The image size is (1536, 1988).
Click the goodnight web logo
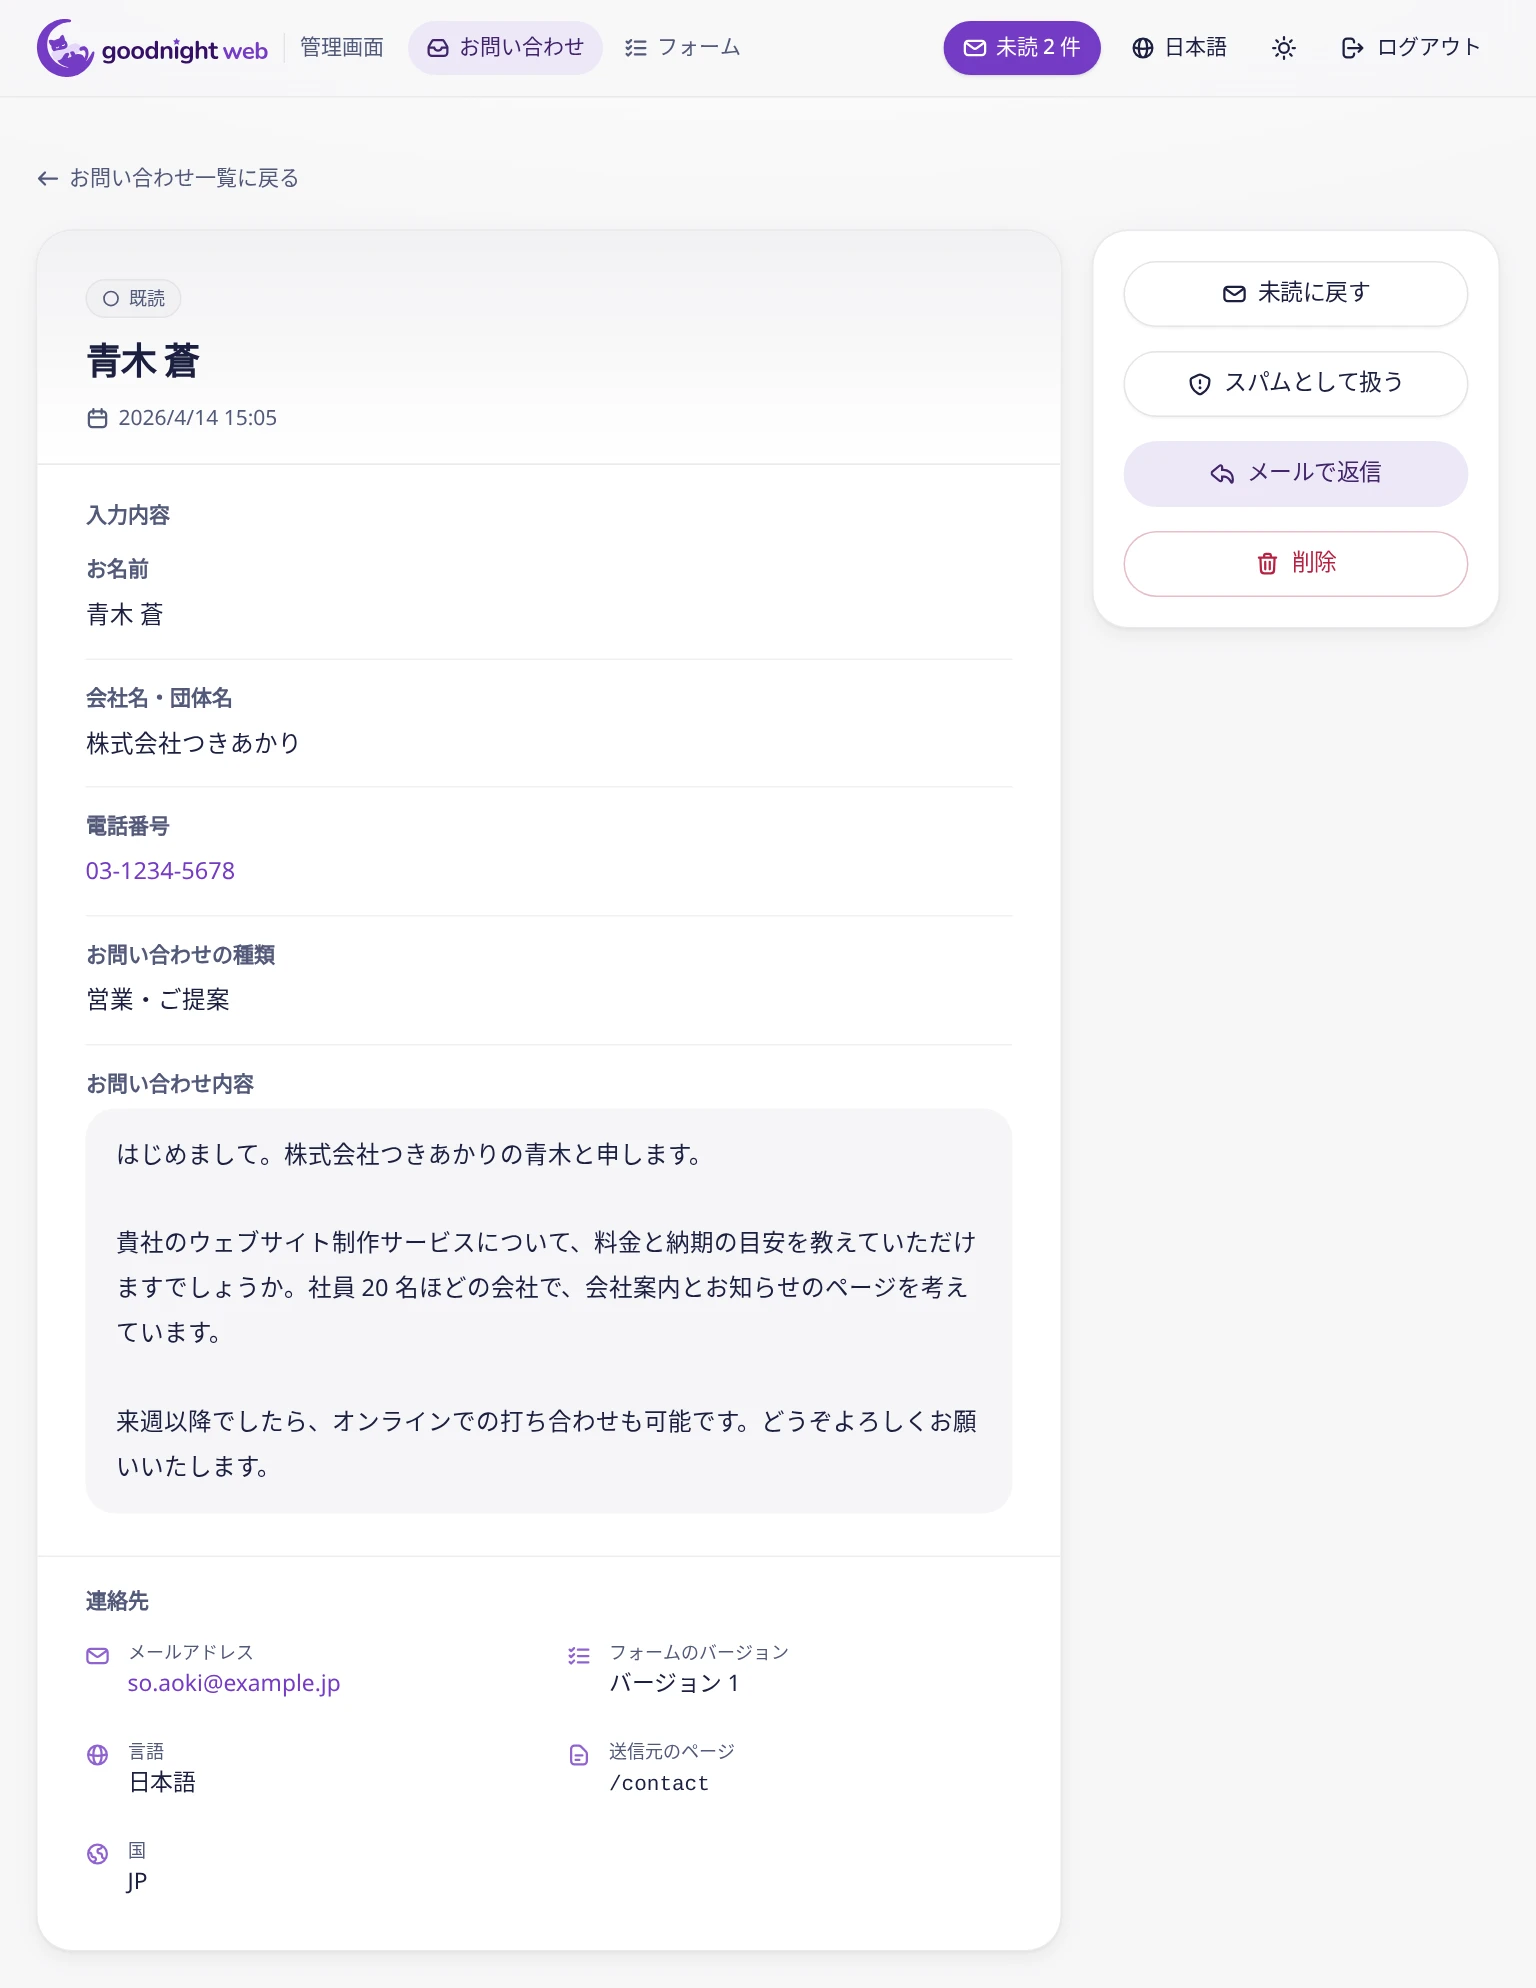click(x=152, y=48)
